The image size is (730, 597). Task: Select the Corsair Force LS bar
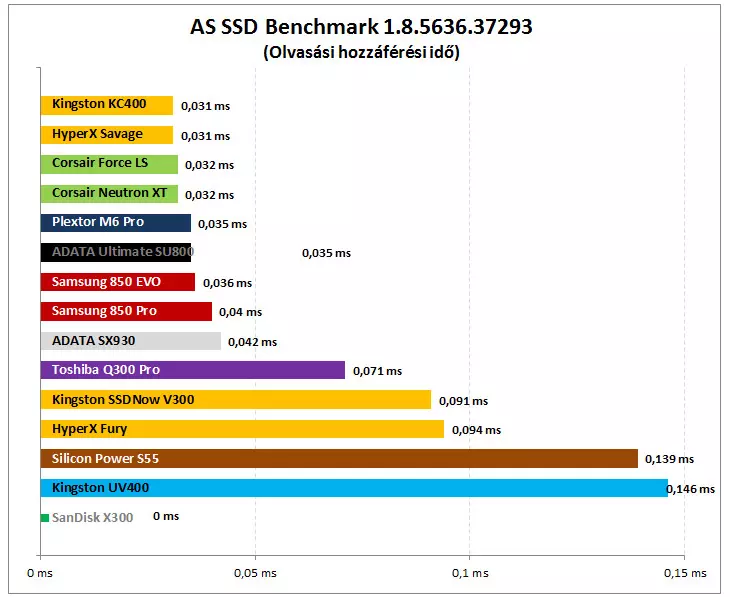(x=109, y=164)
